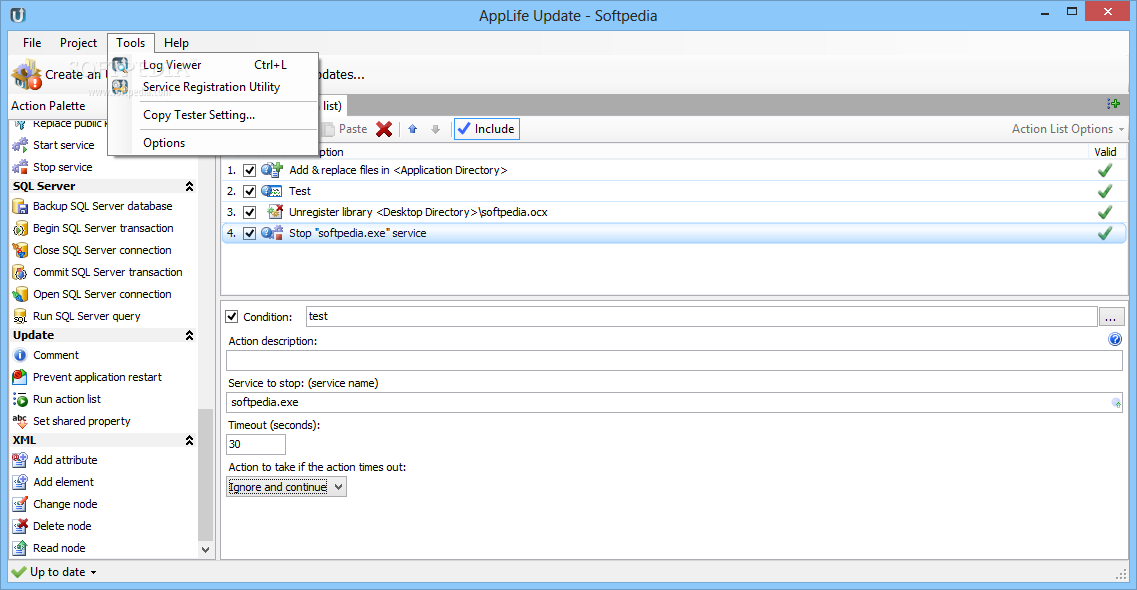Toggle the Include checked button
Screen dimensions: 1137x590
coord(487,129)
